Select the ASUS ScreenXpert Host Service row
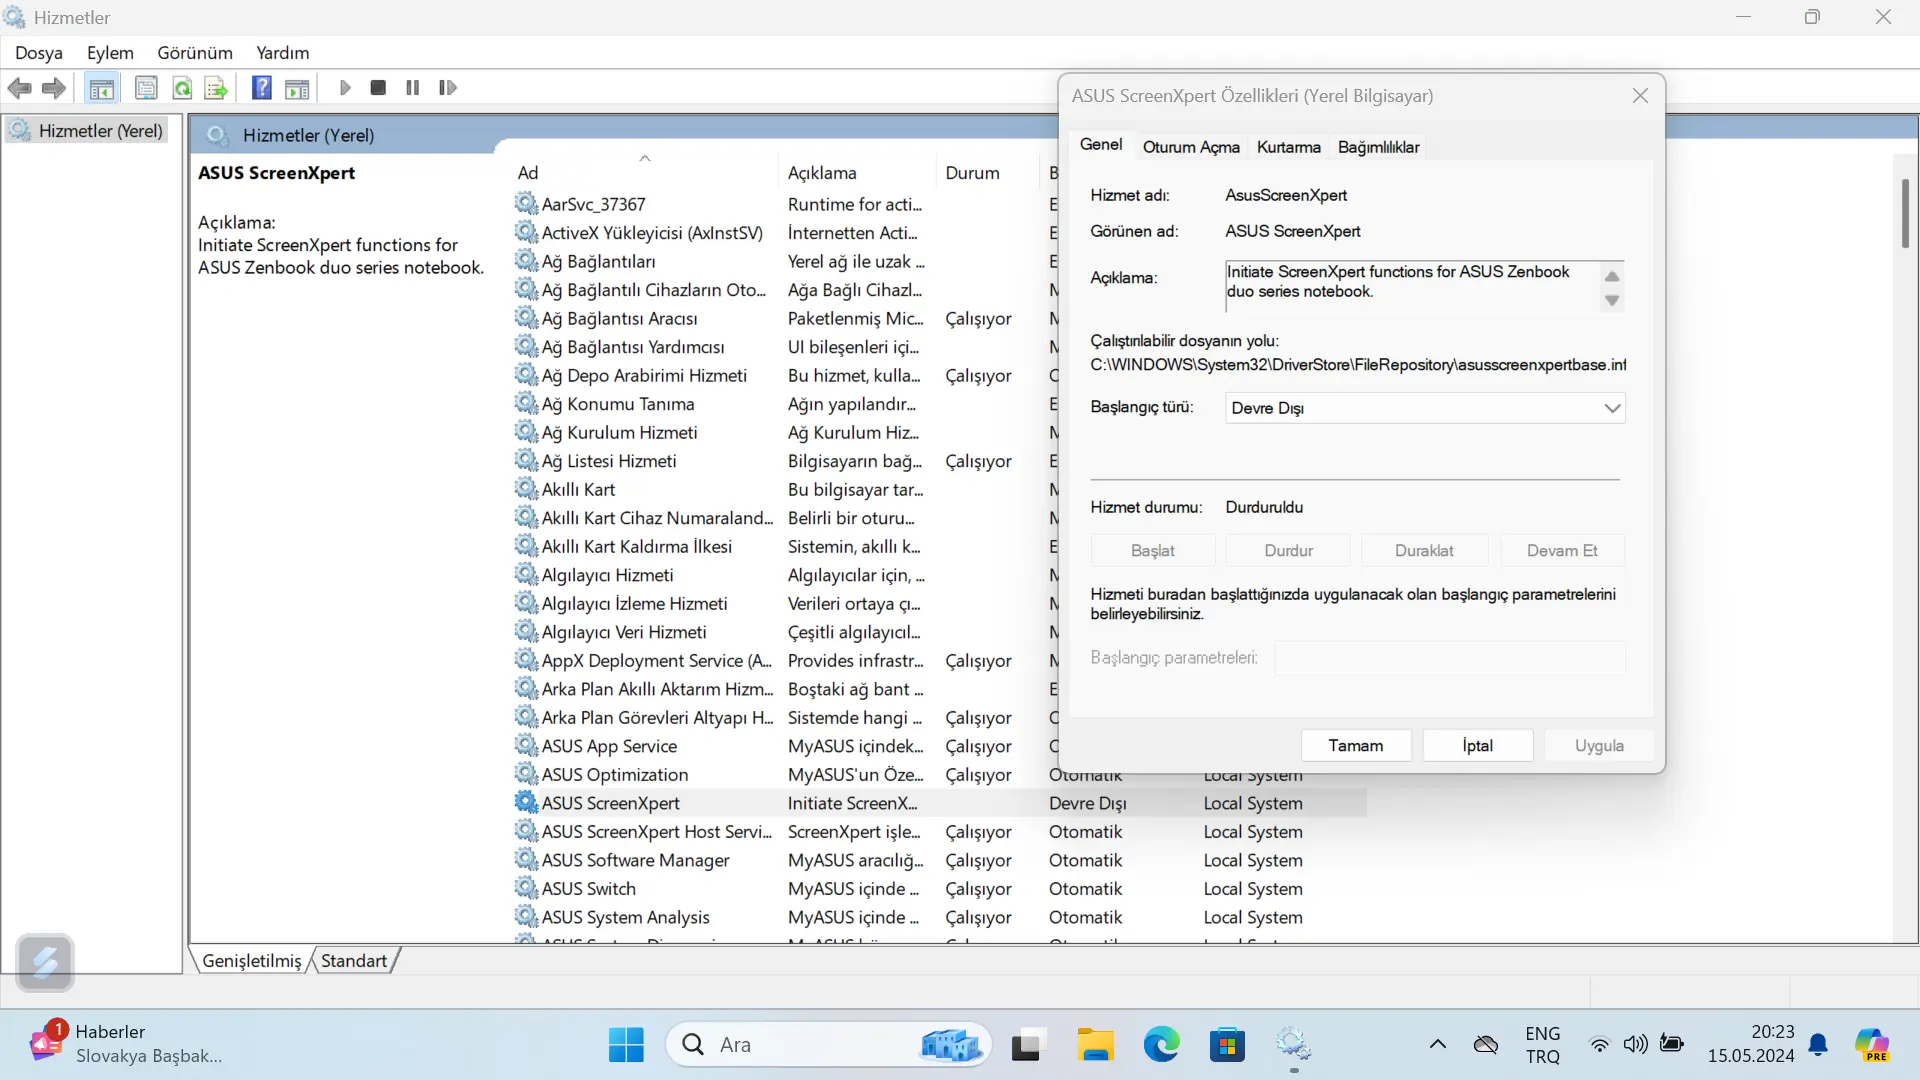 click(x=940, y=832)
